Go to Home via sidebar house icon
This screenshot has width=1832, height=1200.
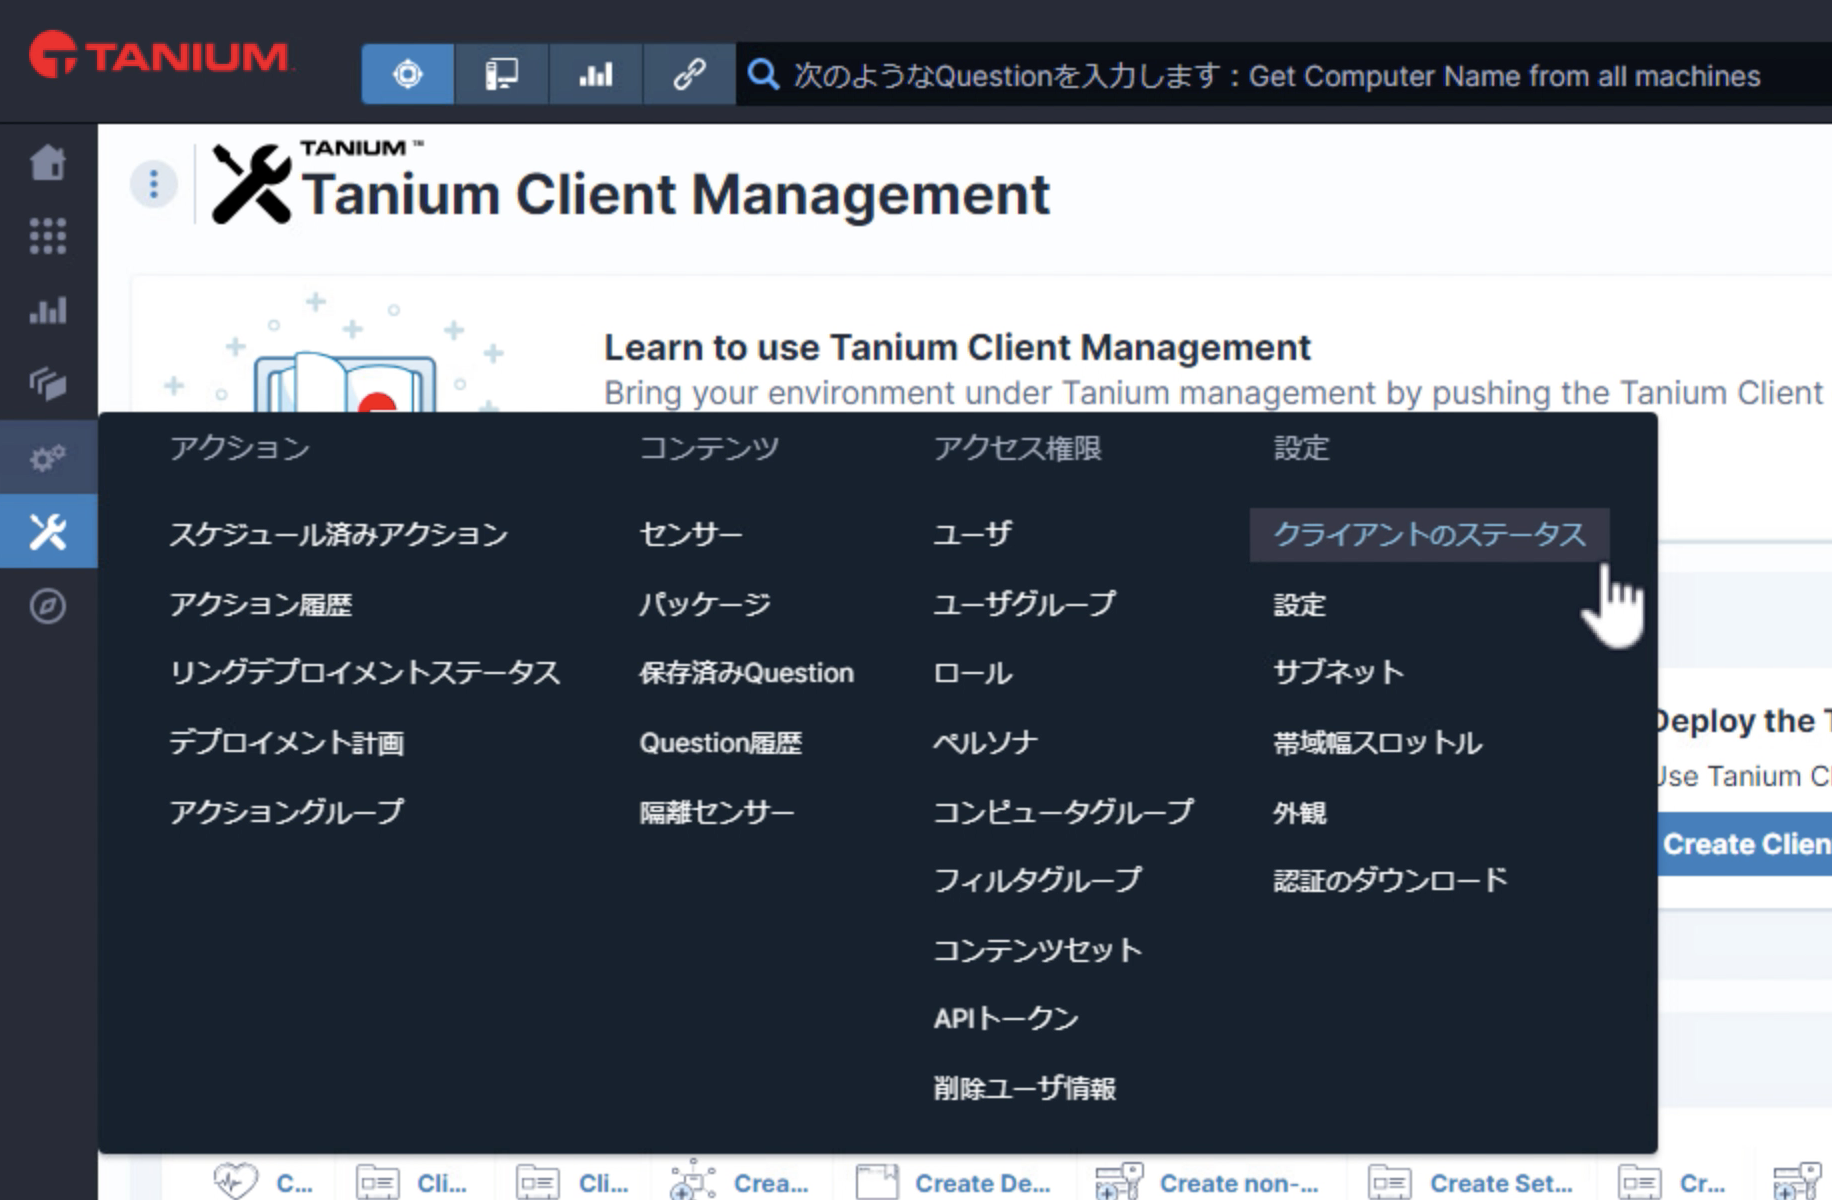48,163
